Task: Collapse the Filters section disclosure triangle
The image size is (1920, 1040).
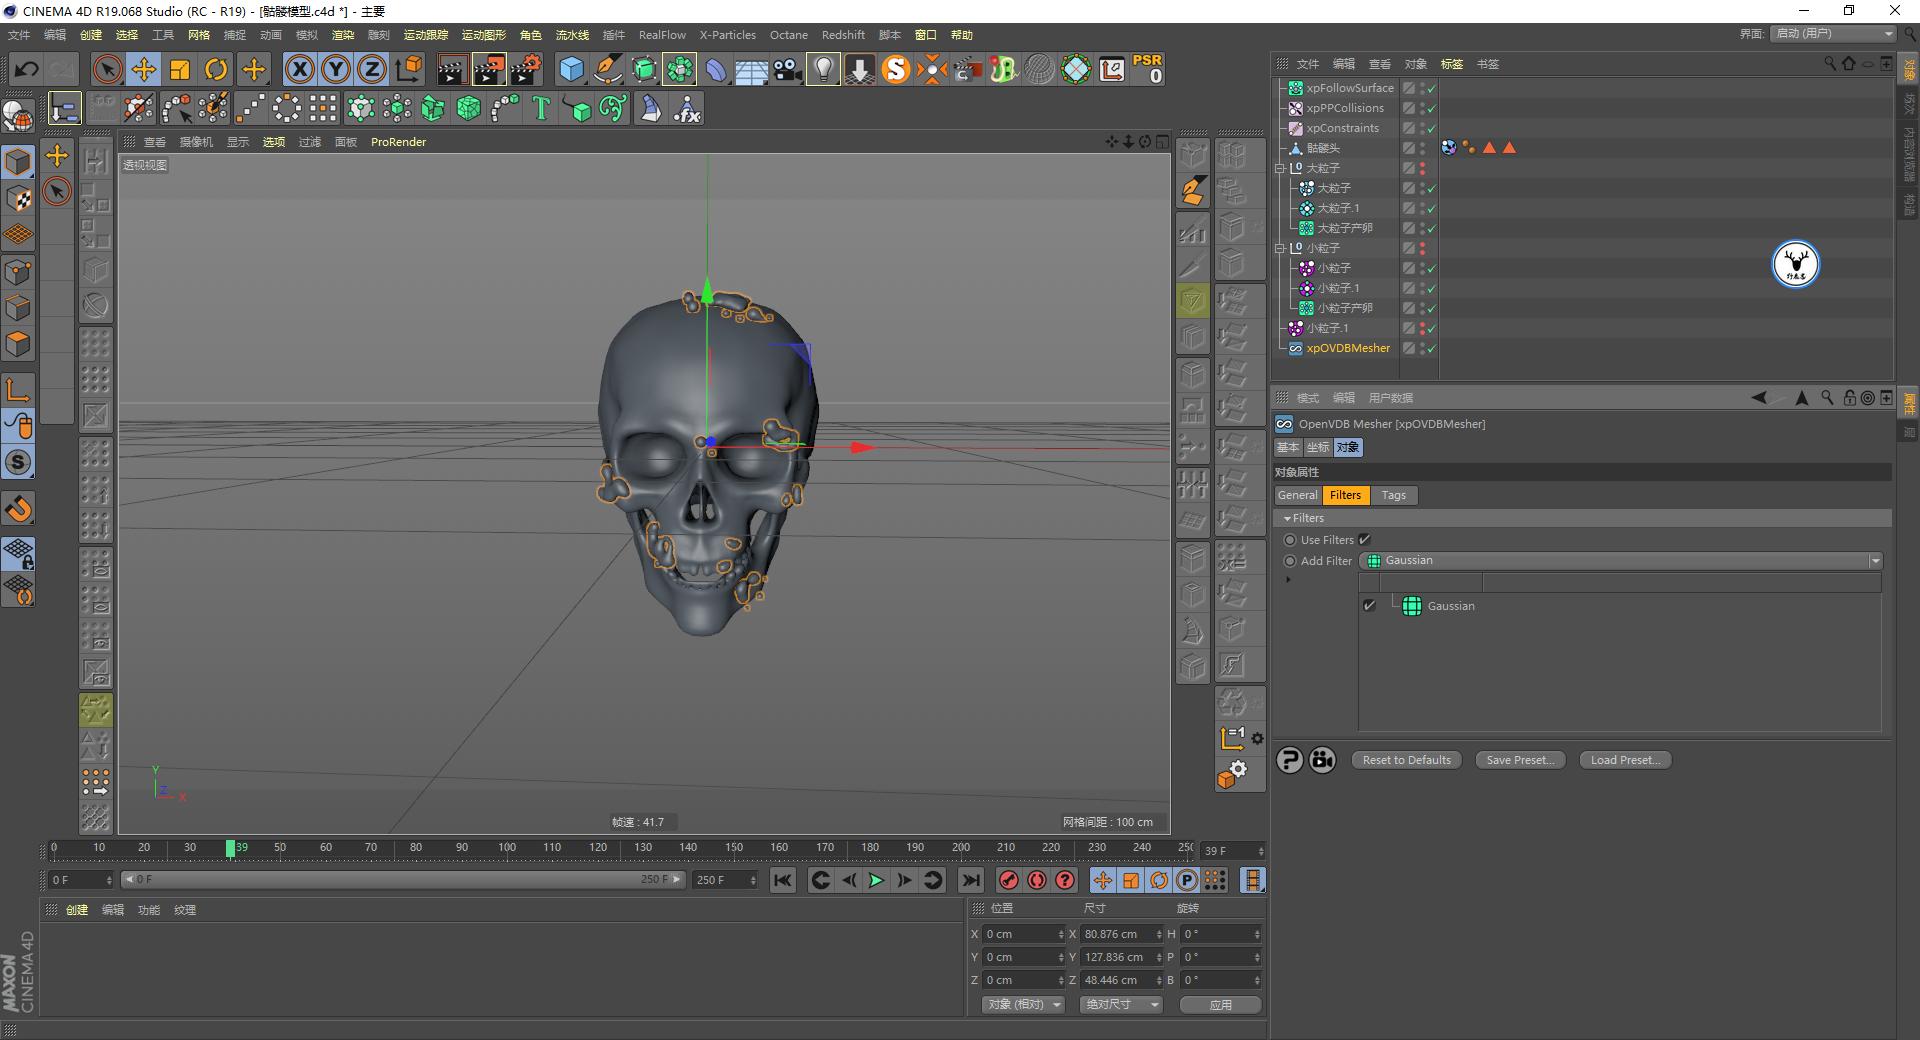Action: click(1287, 518)
